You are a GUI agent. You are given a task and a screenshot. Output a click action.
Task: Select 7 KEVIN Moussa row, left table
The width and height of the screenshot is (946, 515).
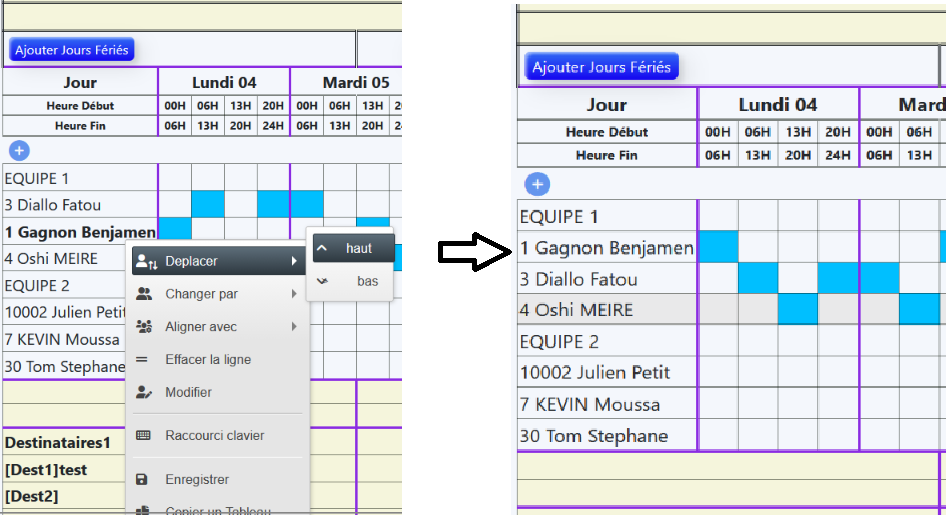pyautogui.click(x=65, y=340)
